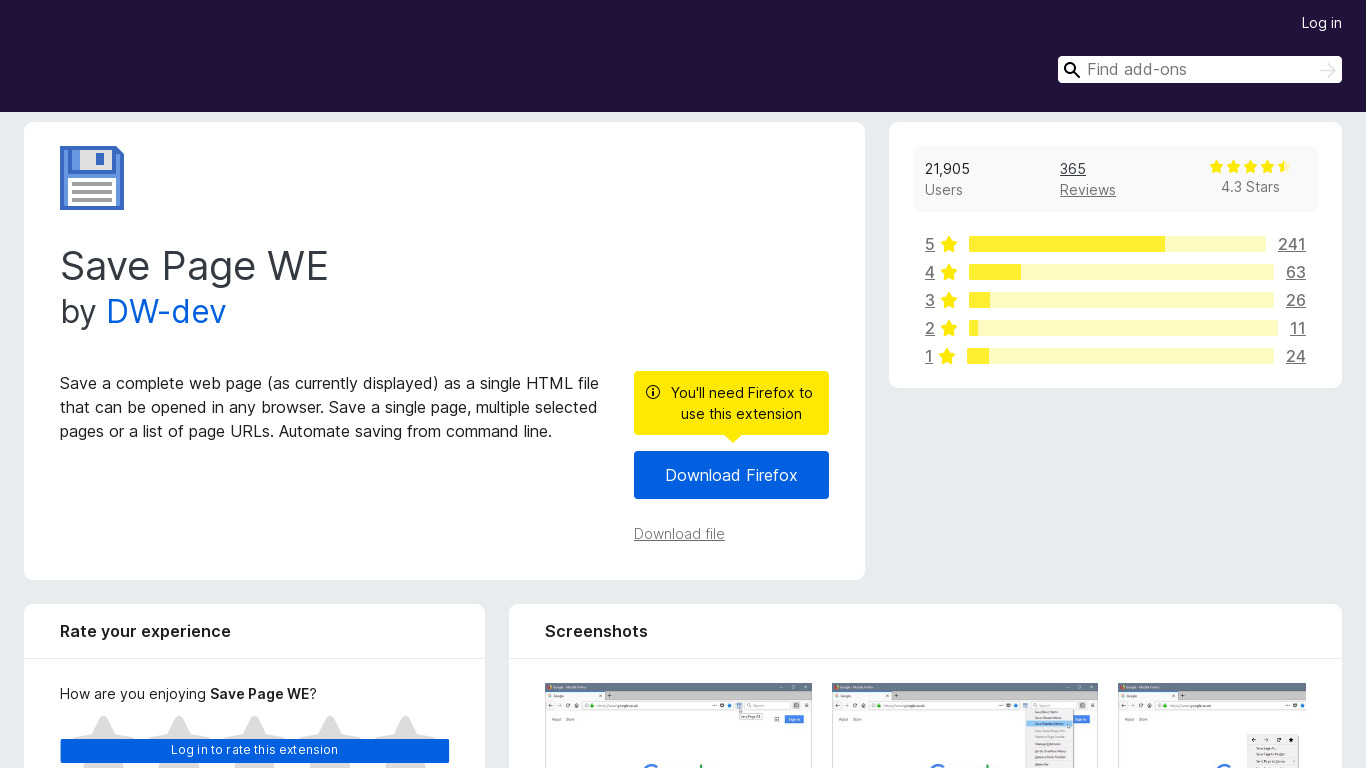Focus the Find add-ons search field
This screenshot has height=768, width=1366.
1199,69
